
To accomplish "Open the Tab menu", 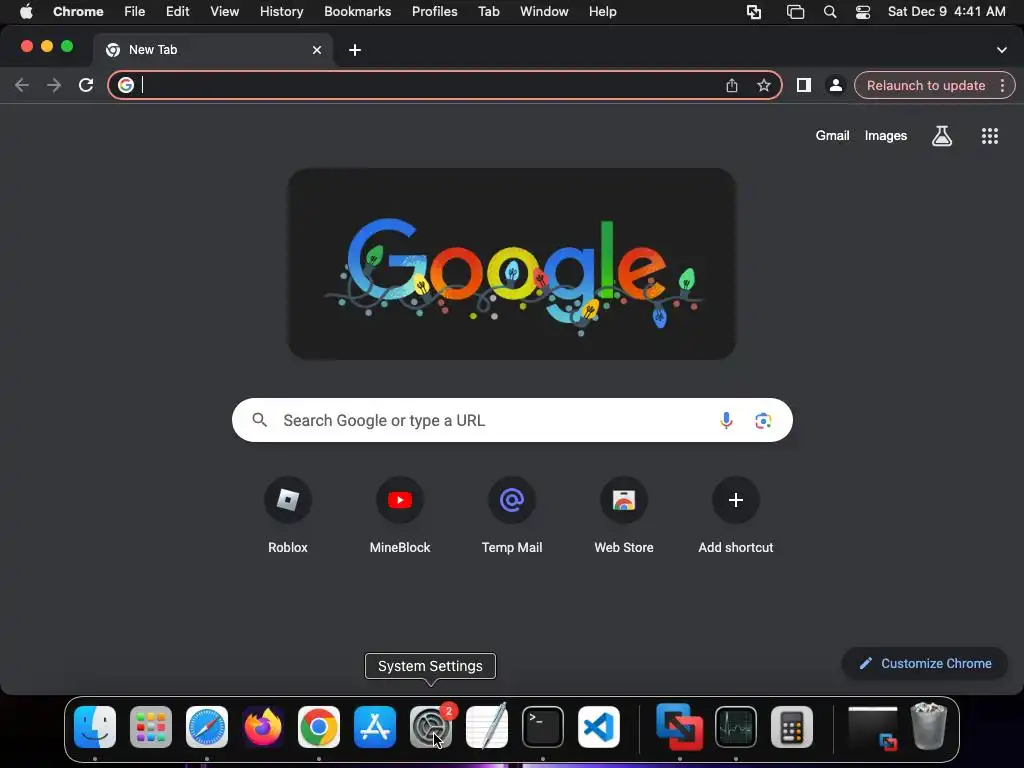I will [x=488, y=12].
